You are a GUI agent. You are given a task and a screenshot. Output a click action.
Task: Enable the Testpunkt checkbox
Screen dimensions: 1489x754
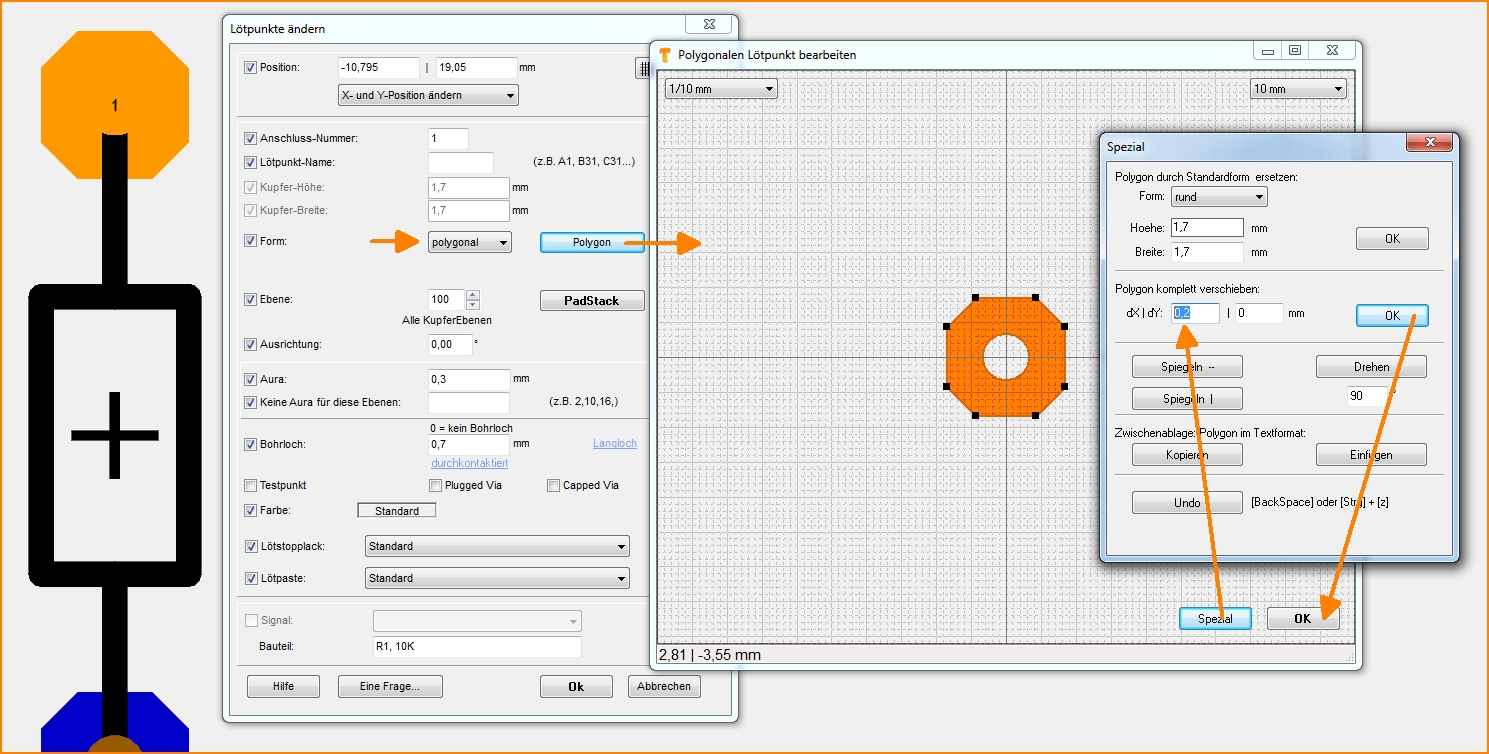click(250, 486)
